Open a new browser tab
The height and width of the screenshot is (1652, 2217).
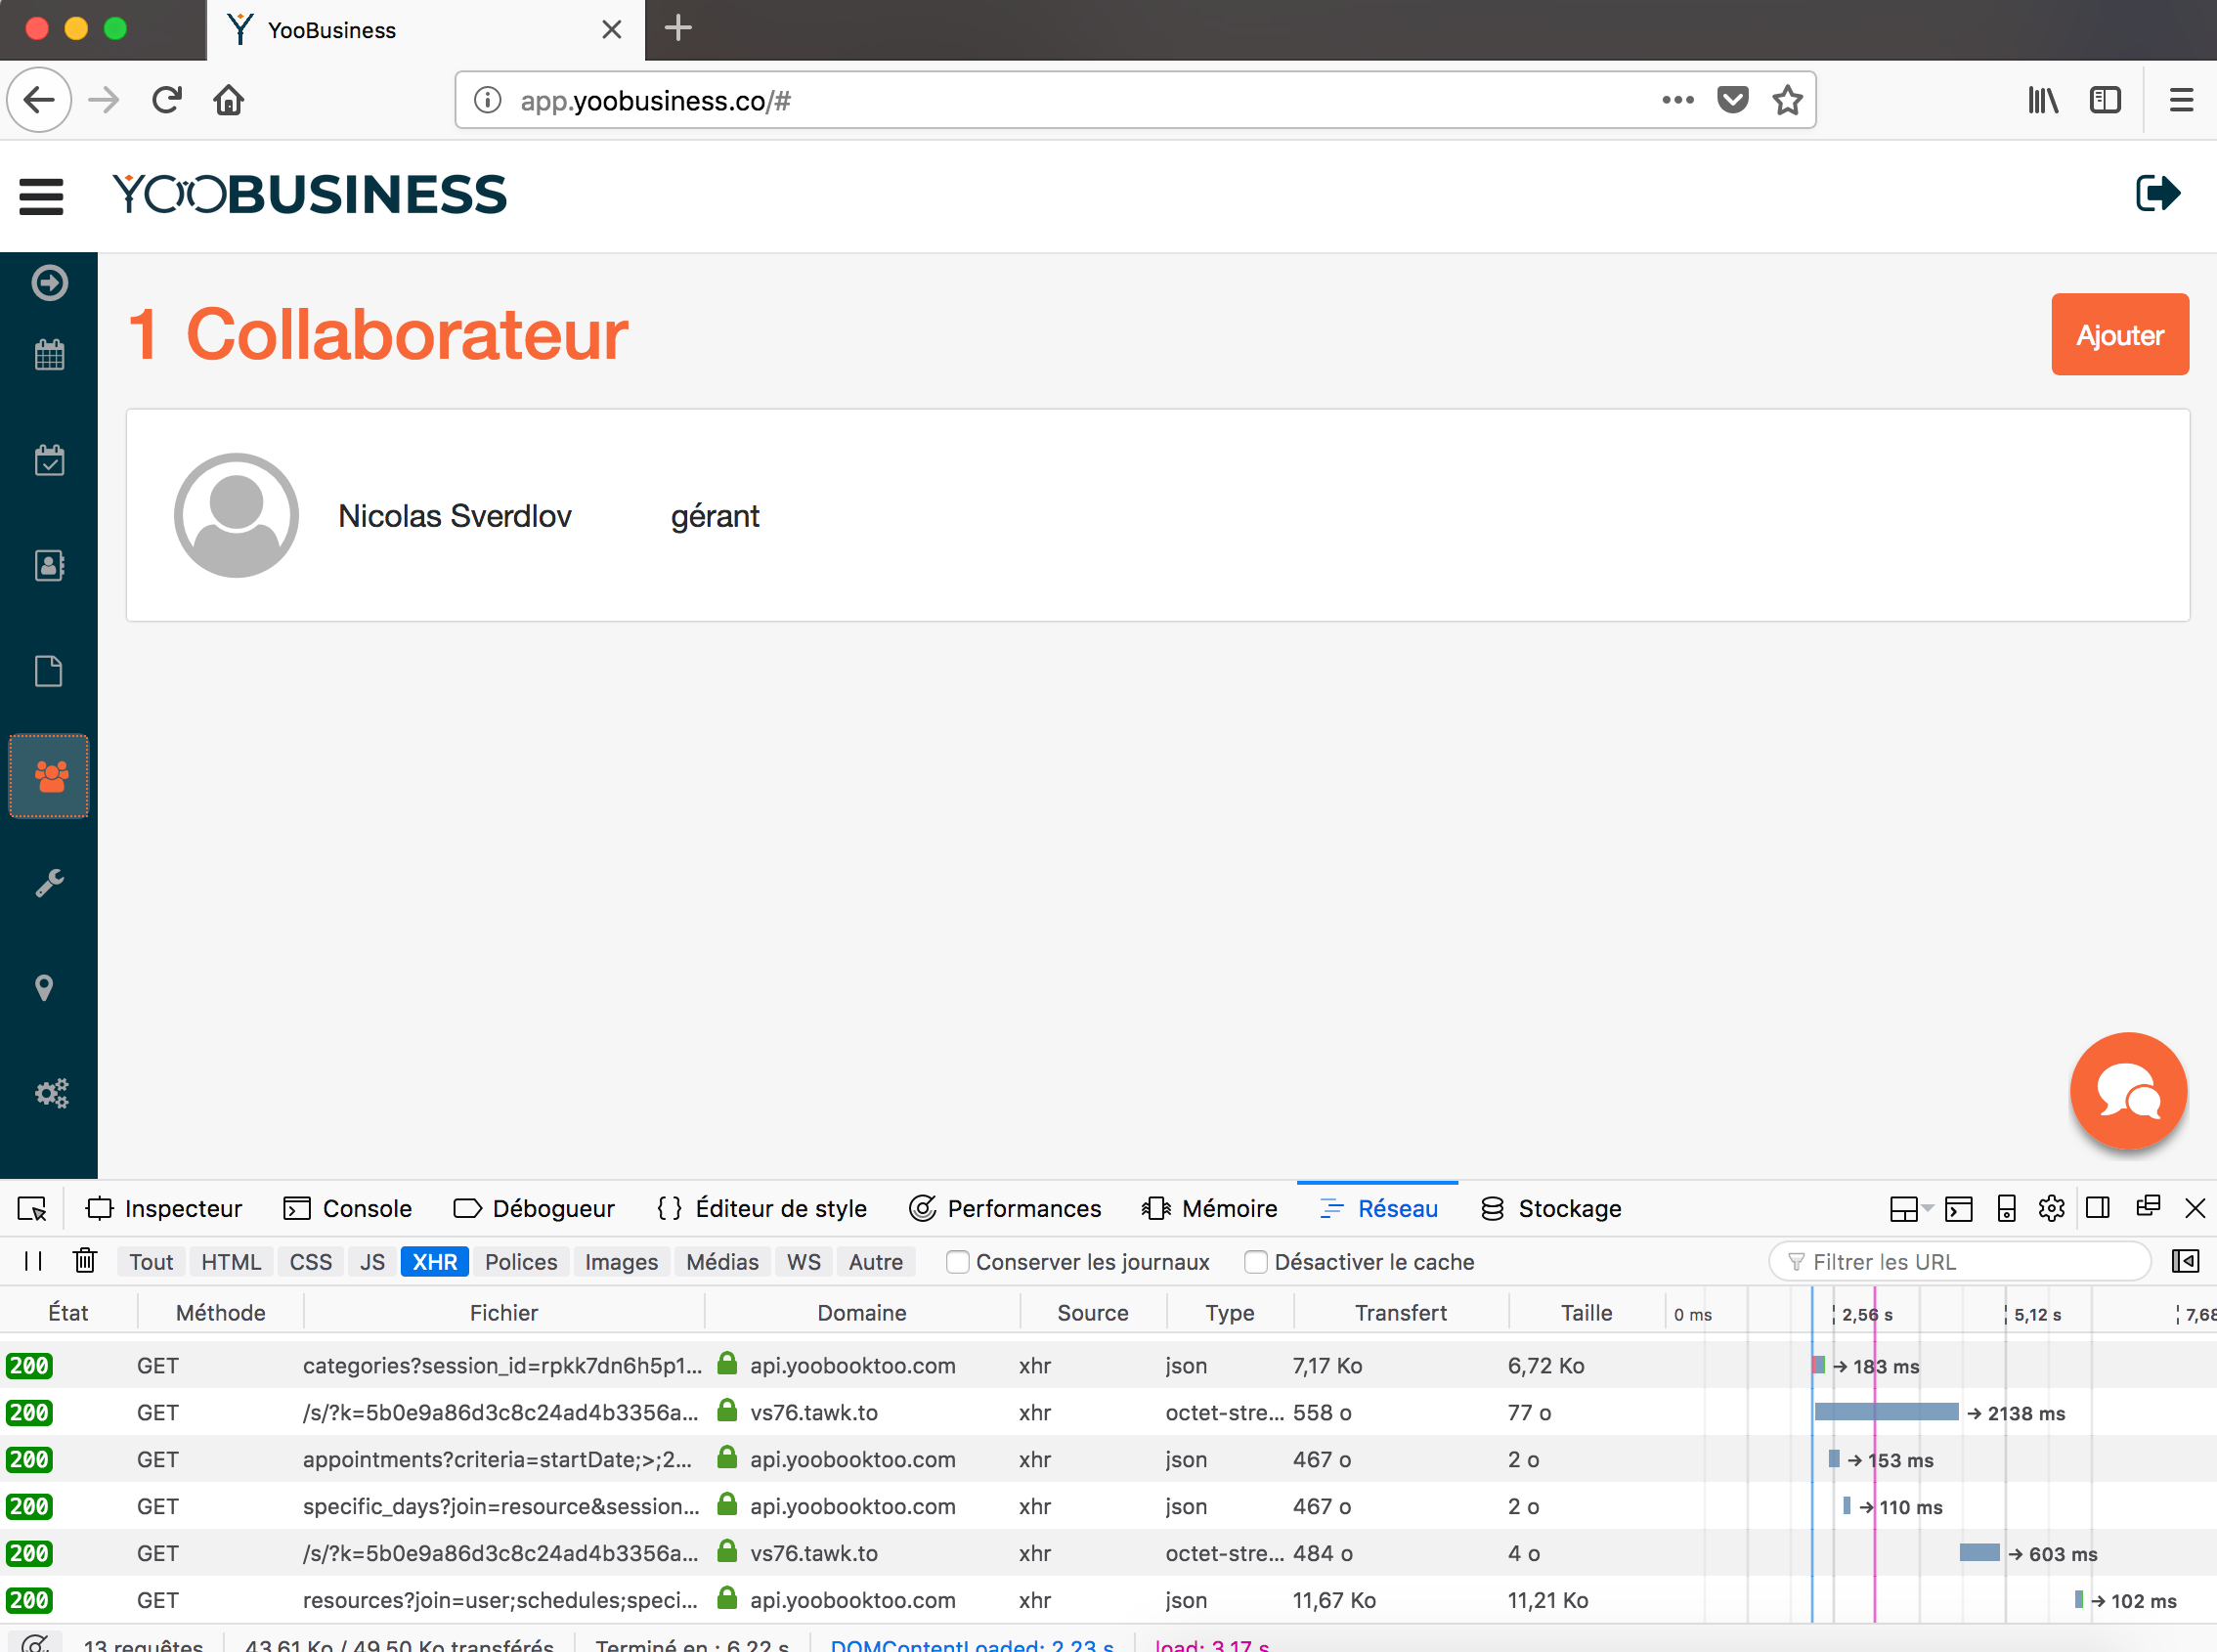(678, 28)
